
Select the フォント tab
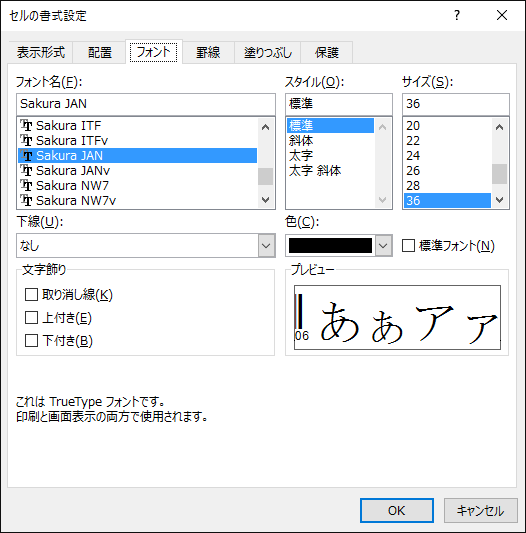(x=154, y=52)
